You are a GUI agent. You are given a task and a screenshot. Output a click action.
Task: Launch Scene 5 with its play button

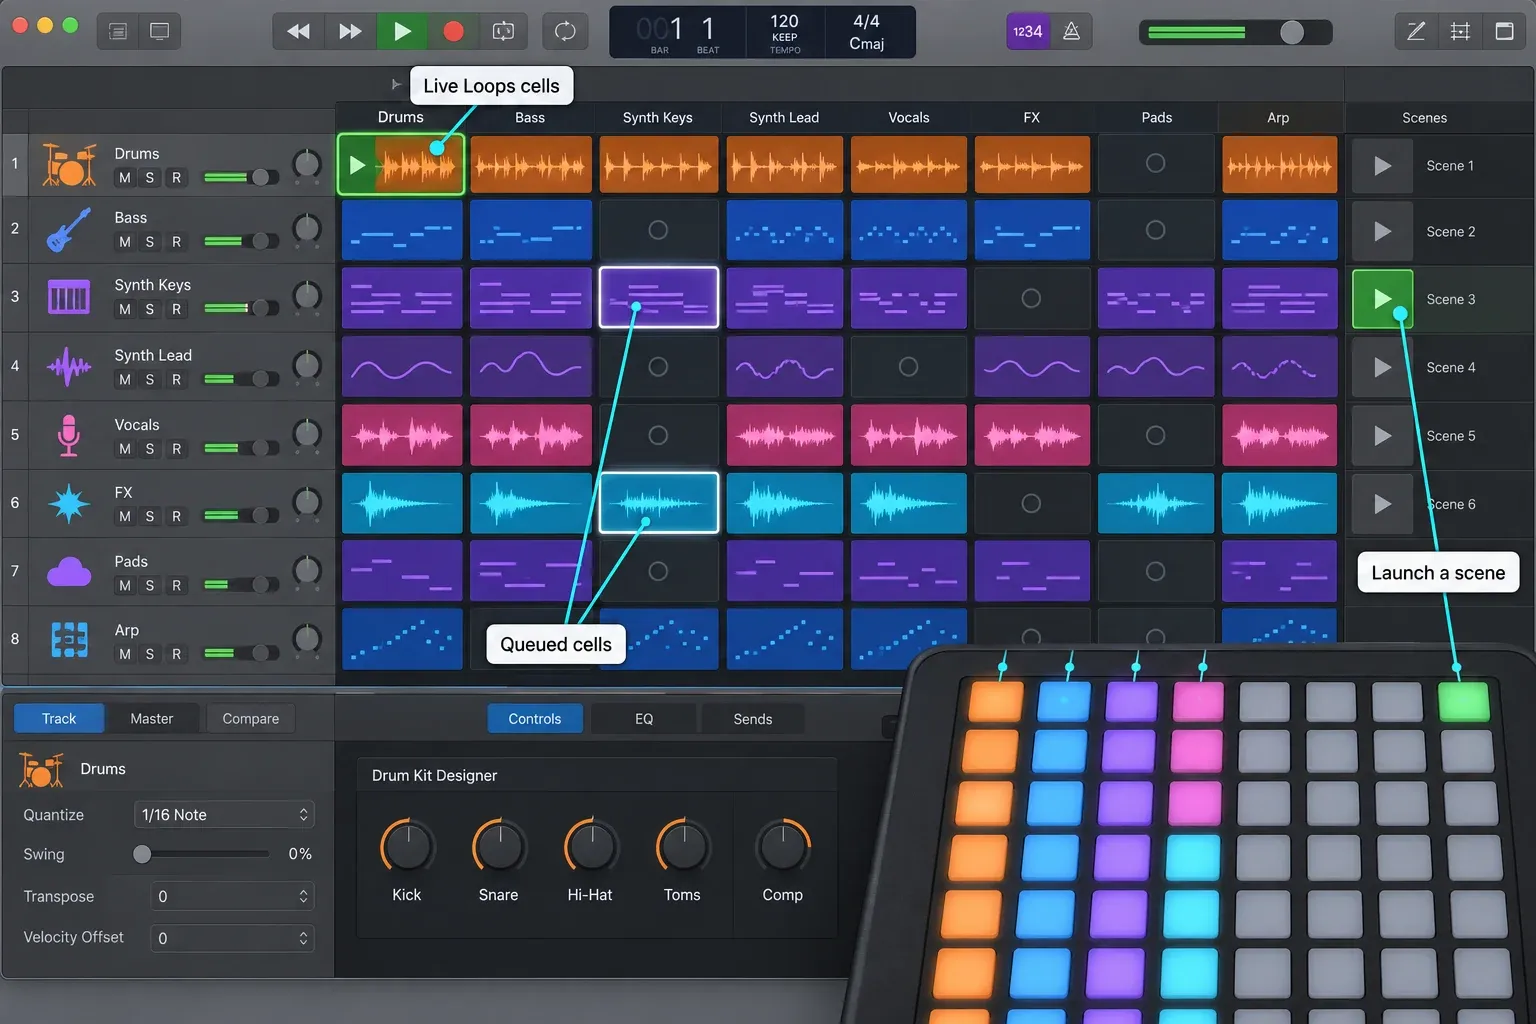(1382, 436)
